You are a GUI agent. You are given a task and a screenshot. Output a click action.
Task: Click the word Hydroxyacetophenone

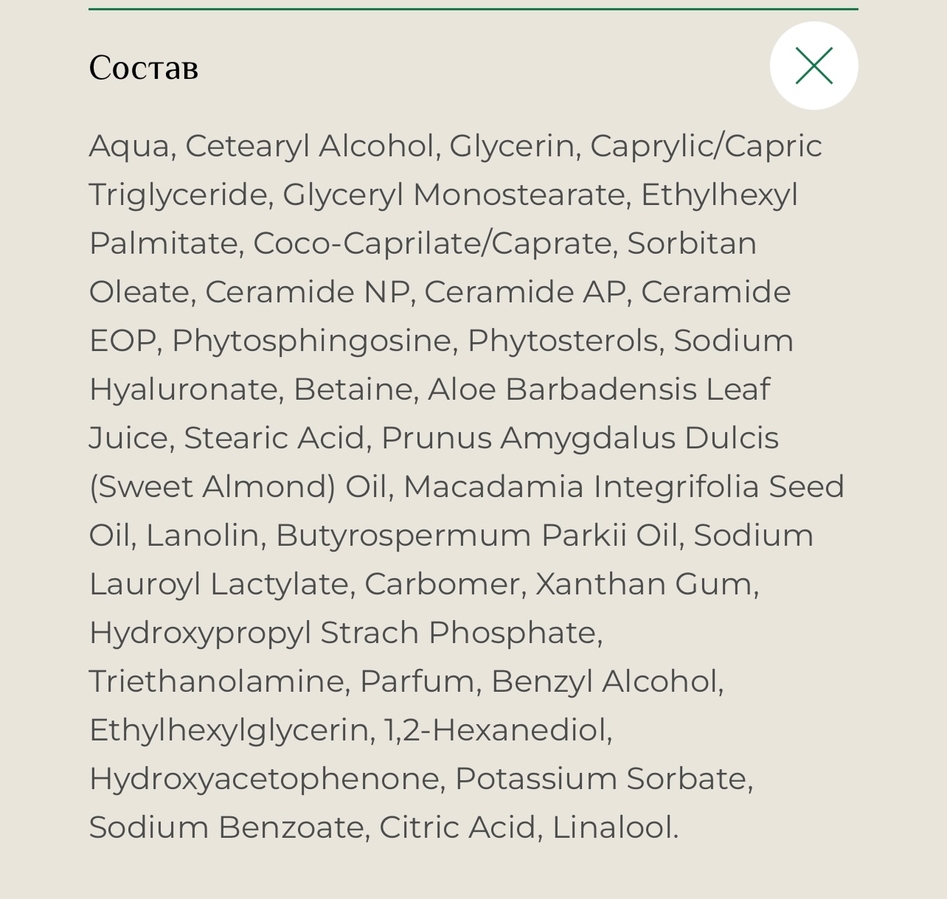263,780
